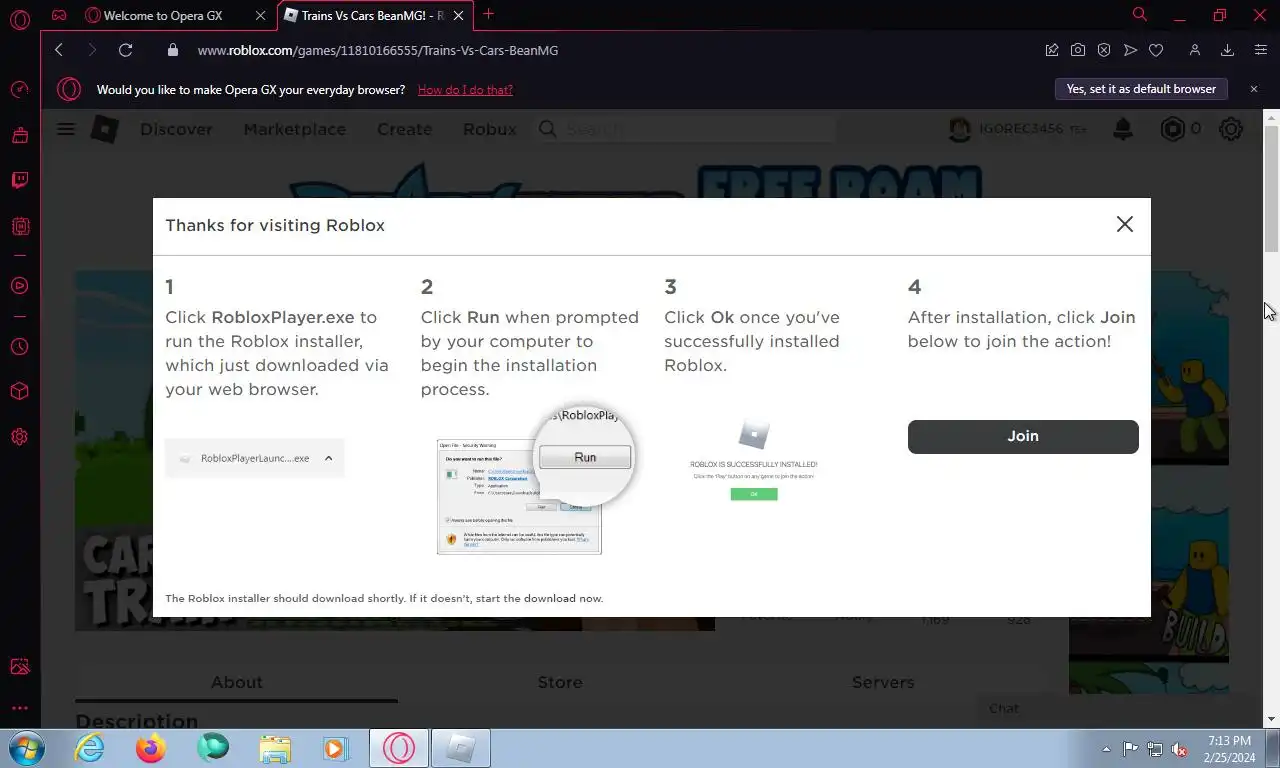Go back to the previous page
This screenshot has width=1280, height=768.
[x=59, y=50]
